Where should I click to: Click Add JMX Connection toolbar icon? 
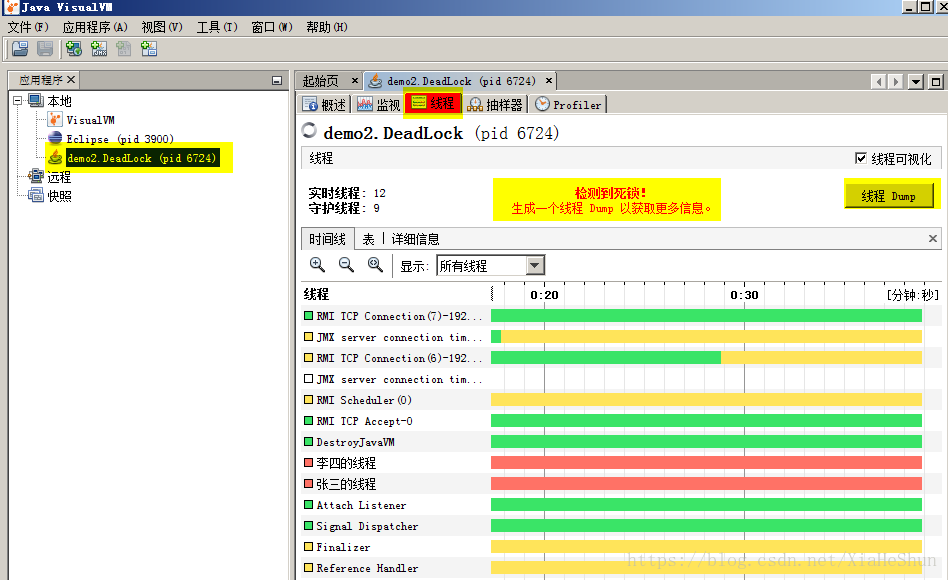click(99, 48)
